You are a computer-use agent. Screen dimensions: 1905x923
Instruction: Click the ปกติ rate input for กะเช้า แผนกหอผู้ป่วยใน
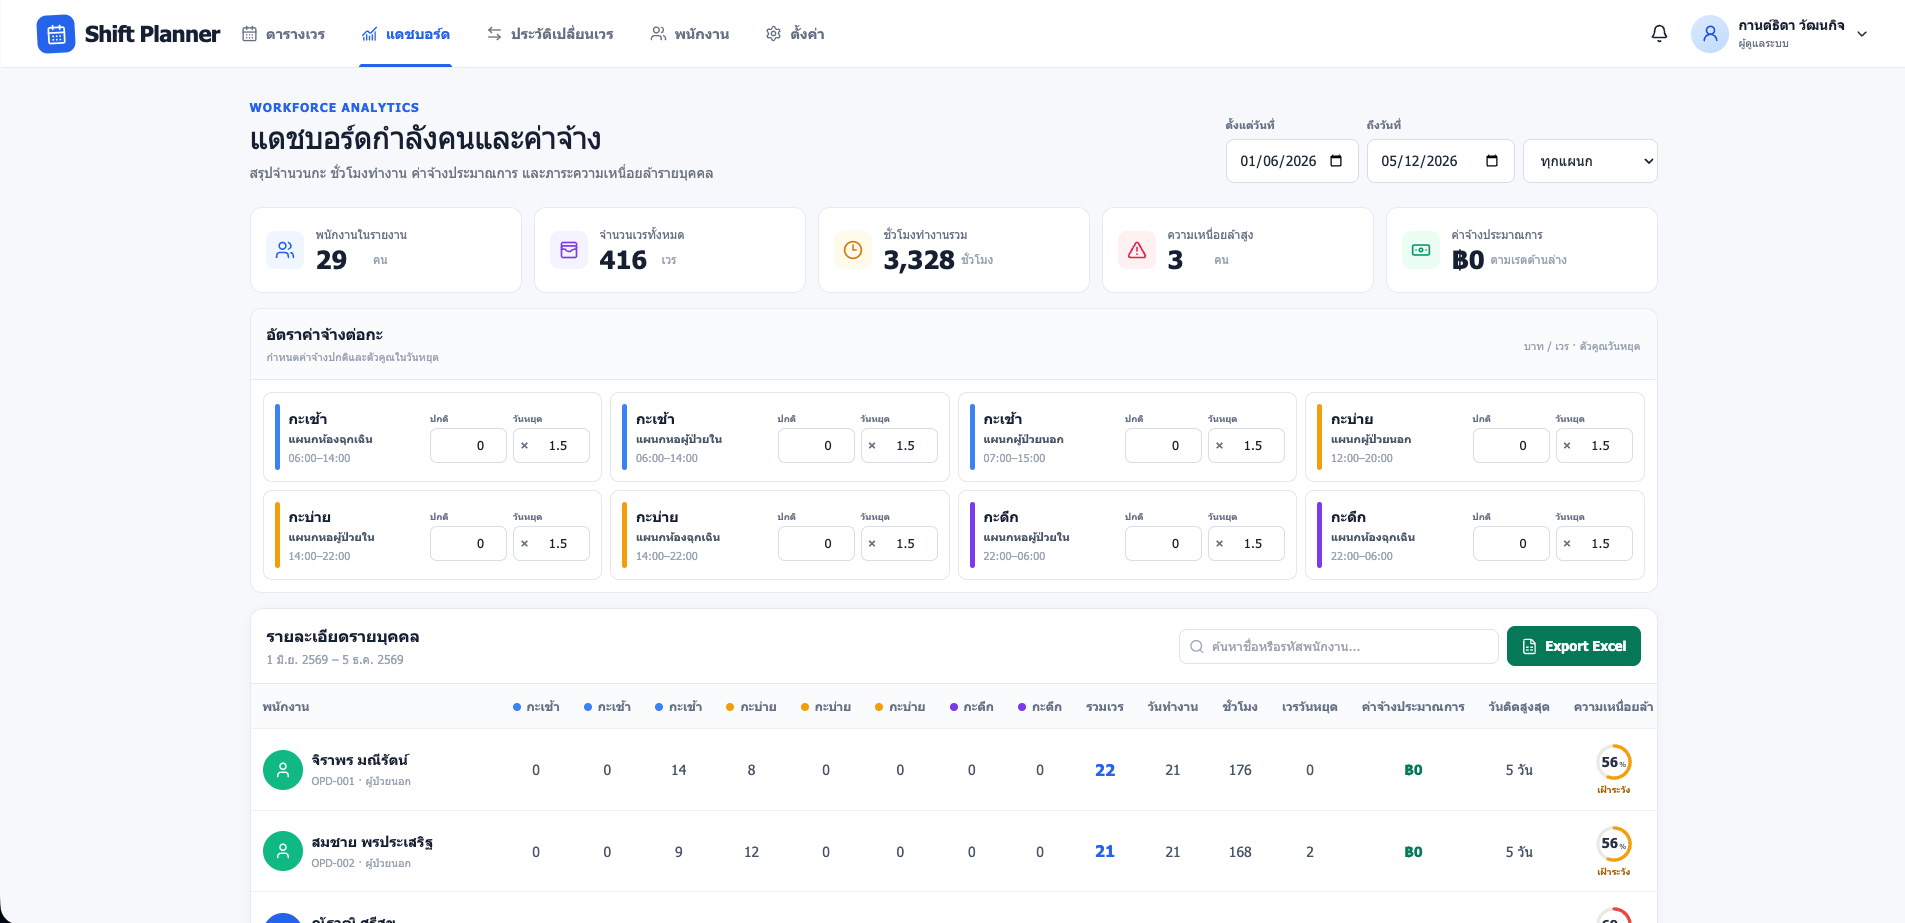(816, 446)
